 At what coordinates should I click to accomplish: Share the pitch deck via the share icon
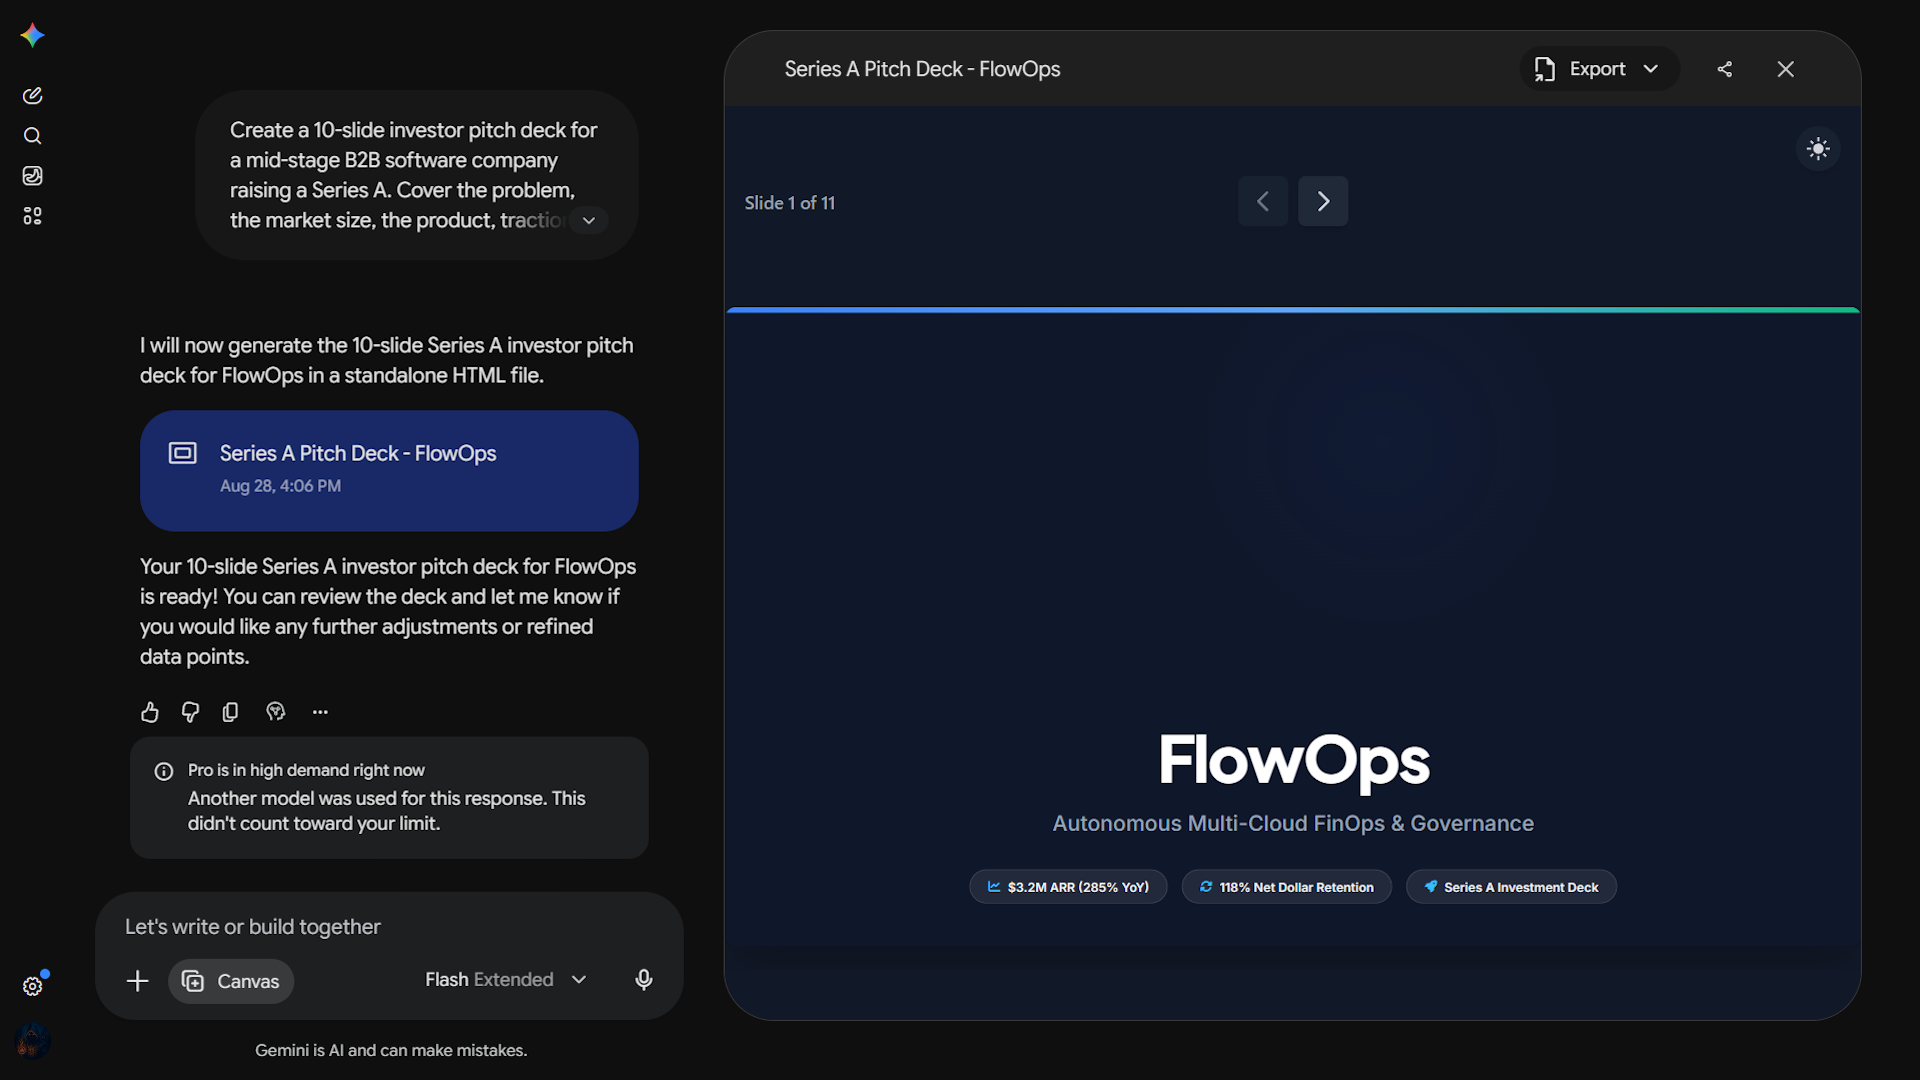click(1725, 69)
